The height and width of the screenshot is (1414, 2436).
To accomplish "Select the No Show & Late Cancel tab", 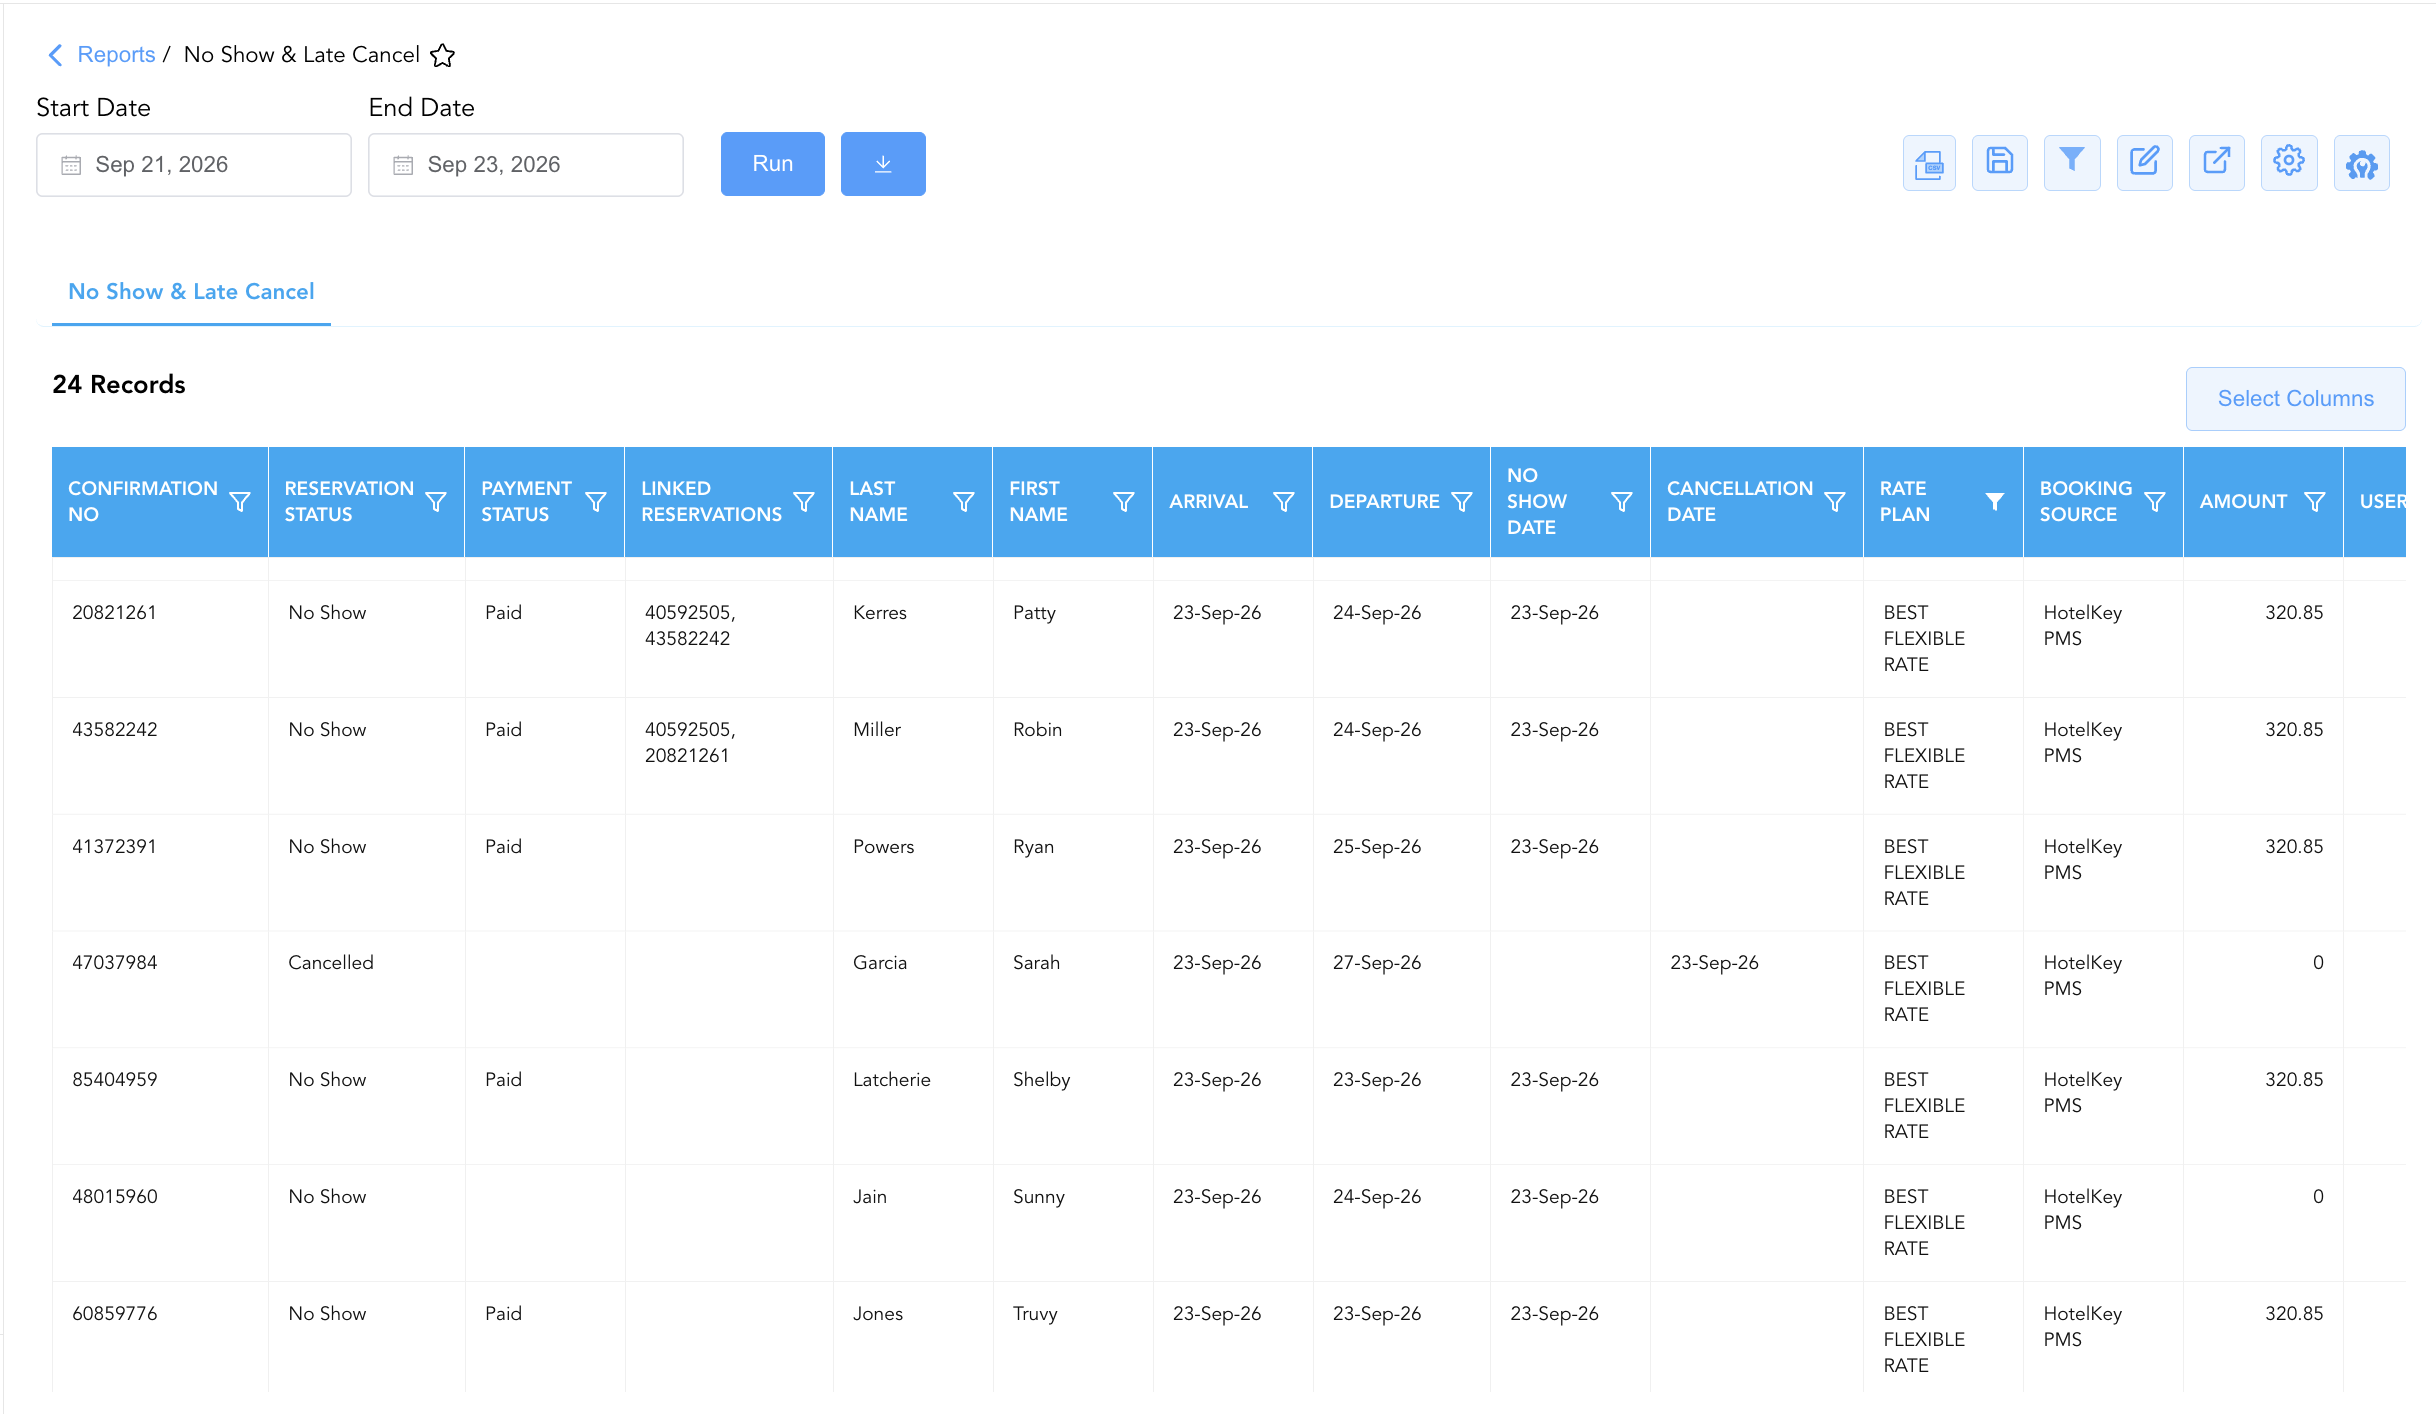I will click(191, 292).
